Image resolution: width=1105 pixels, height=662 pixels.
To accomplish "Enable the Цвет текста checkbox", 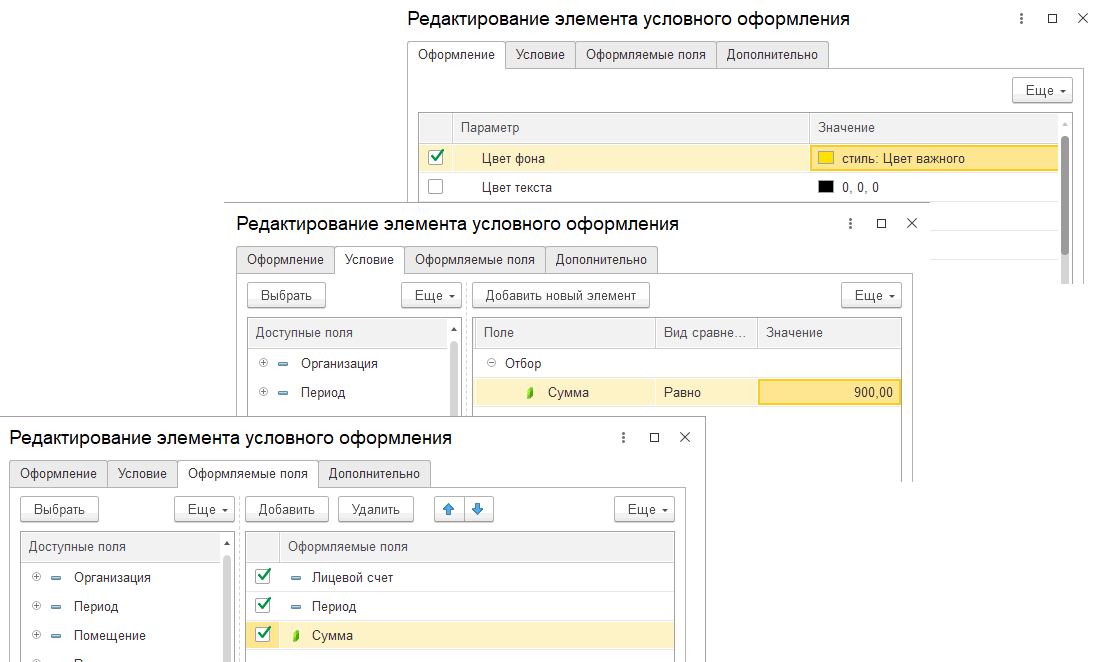I will tap(435, 187).
